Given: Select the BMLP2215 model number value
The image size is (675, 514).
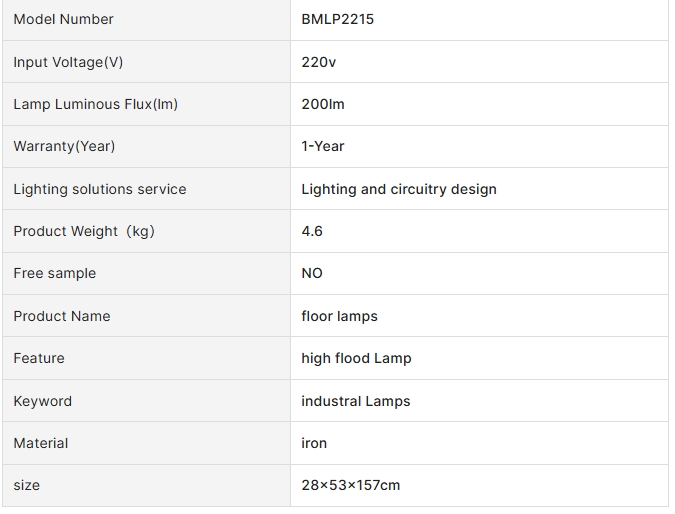Looking at the screenshot, I should [x=338, y=19].
